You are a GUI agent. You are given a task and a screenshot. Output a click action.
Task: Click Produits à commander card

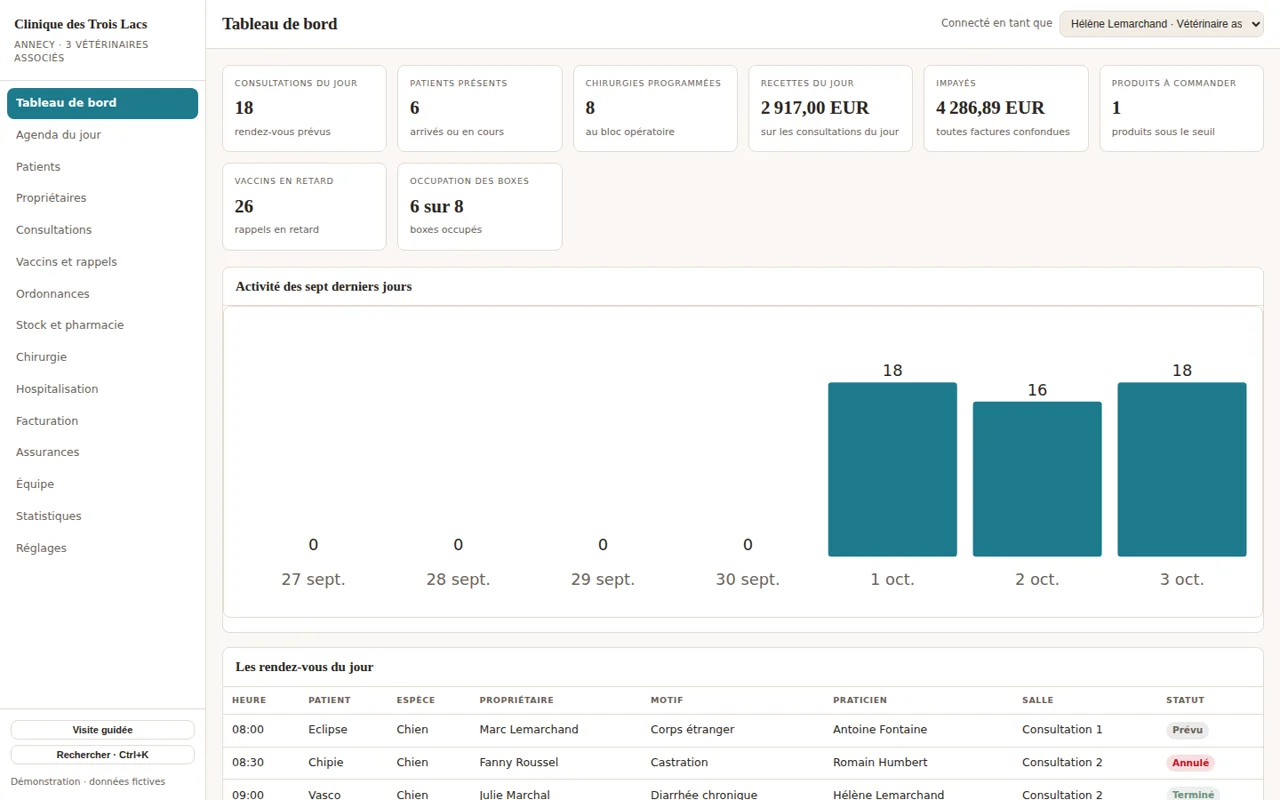click(1181, 109)
